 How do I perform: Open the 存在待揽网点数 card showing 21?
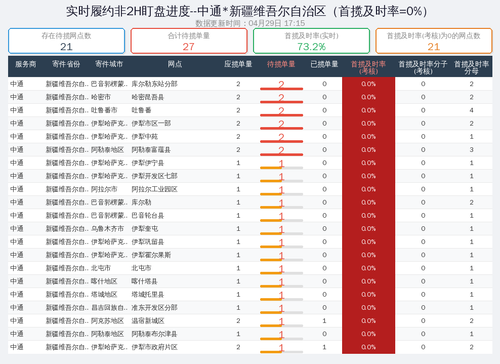pos(66,41)
